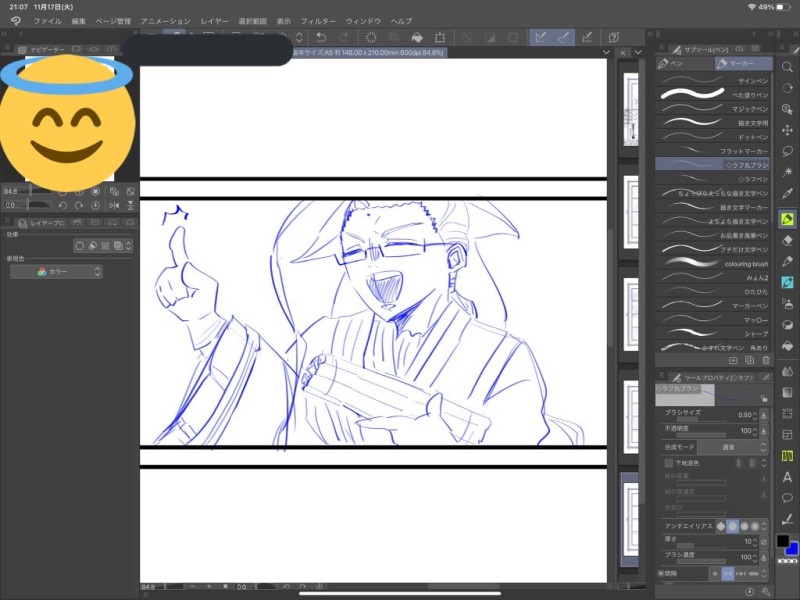The height and width of the screenshot is (600, 800).
Task: Choose the colouring brush sub tool
Action: (713, 263)
